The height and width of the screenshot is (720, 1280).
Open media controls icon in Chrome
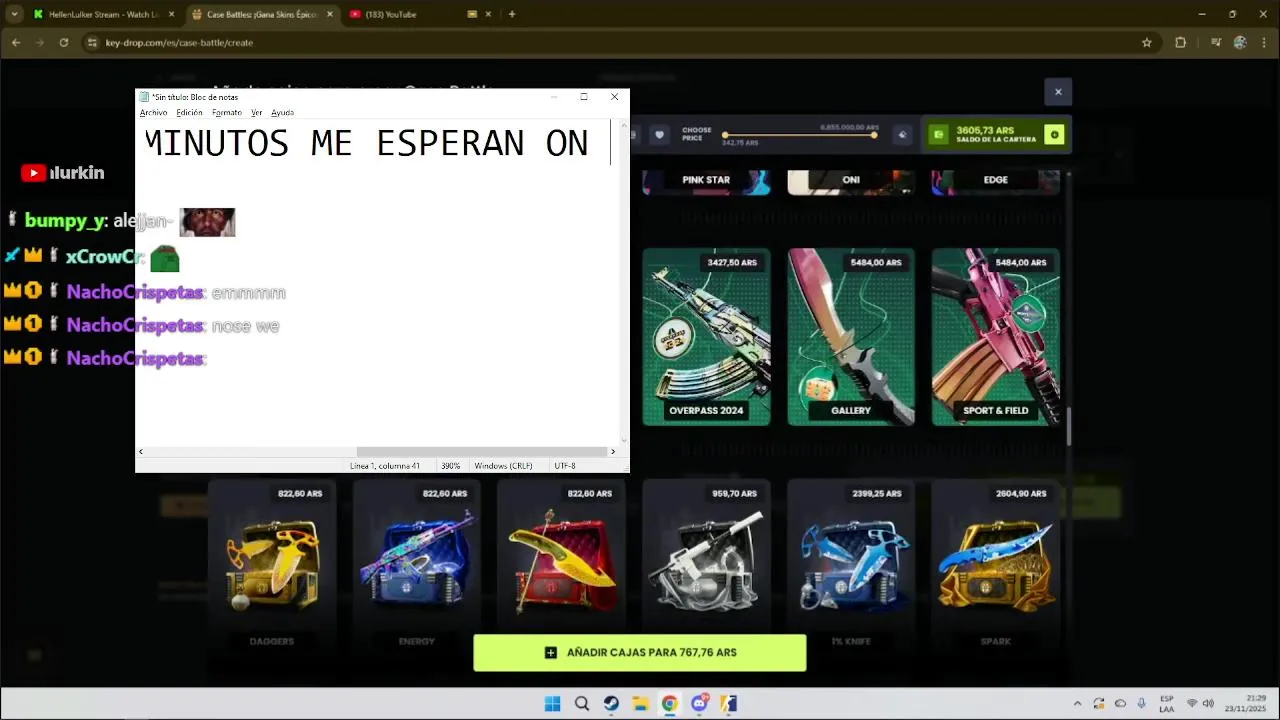coord(1215,42)
